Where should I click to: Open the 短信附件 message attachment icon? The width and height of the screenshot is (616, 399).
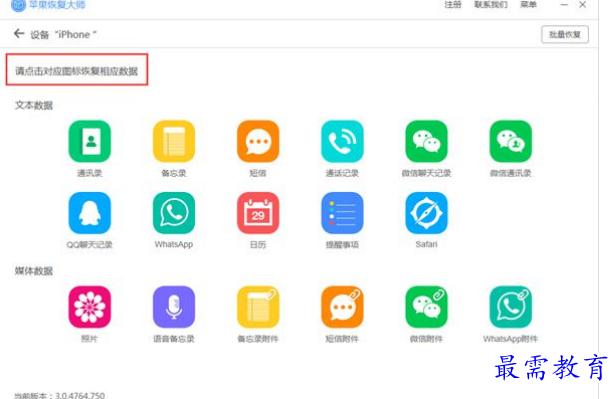click(x=342, y=307)
